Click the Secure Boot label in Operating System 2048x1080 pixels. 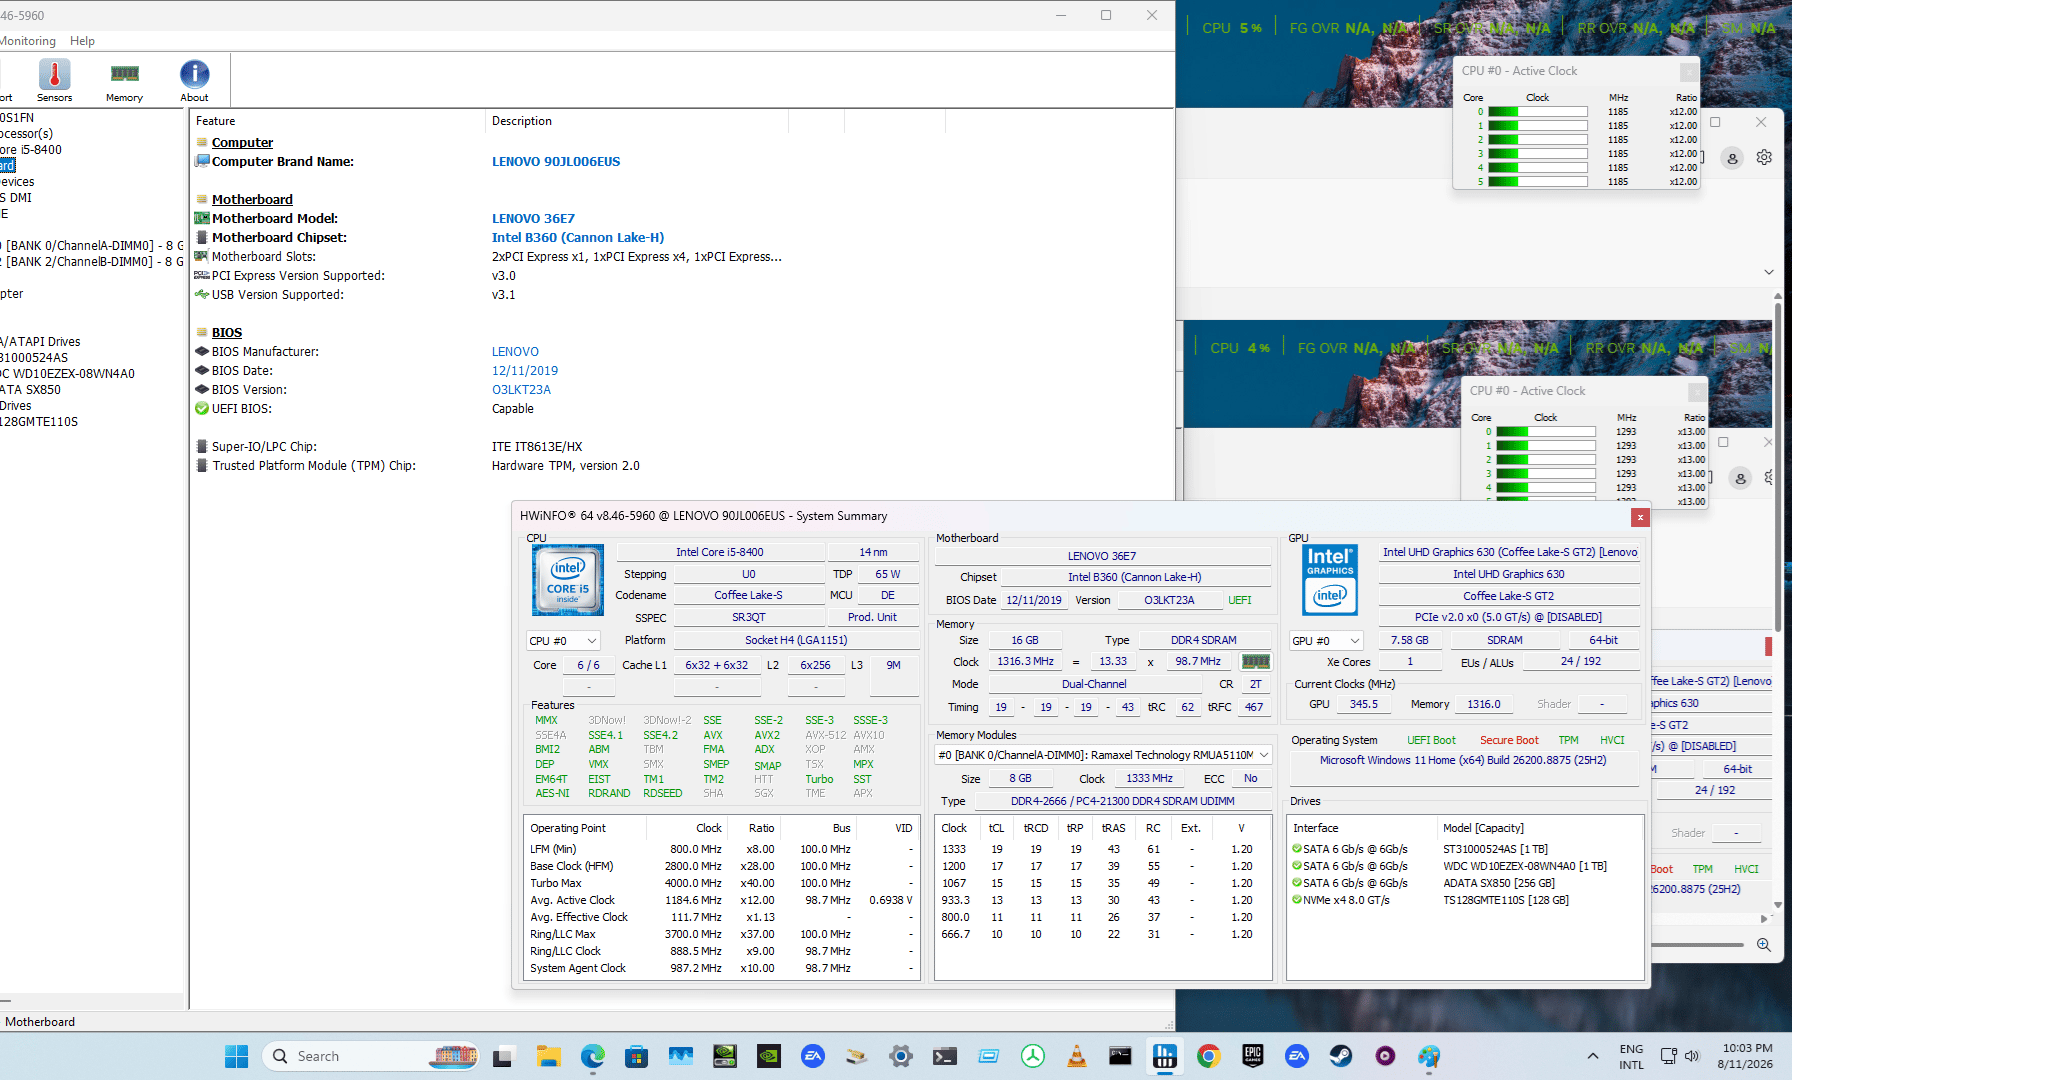click(x=1509, y=740)
